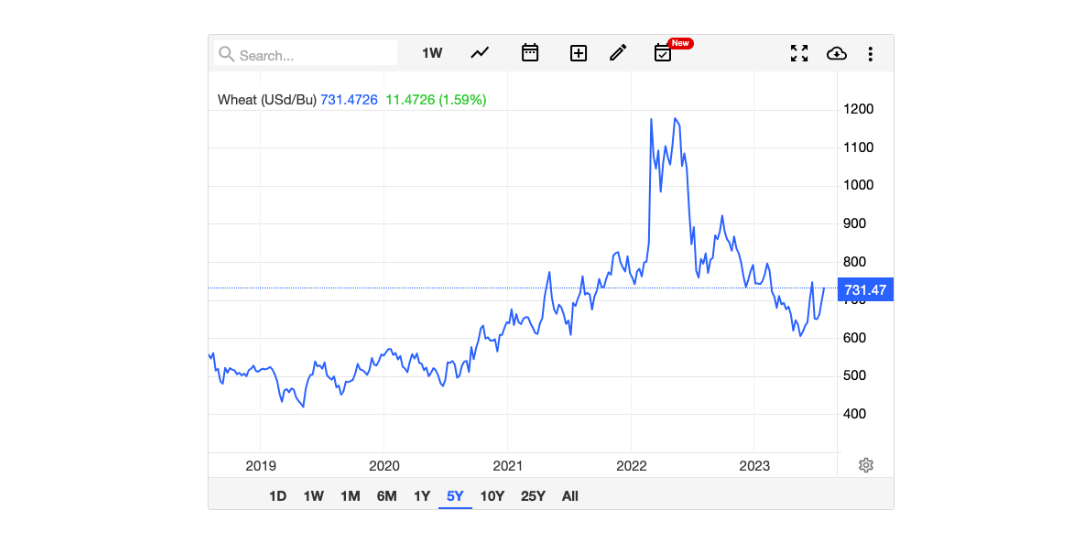Image resolution: width=1090 pixels, height=560 pixels.
Task: Select the pencil drawing tool
Action: tap(618, 53)
